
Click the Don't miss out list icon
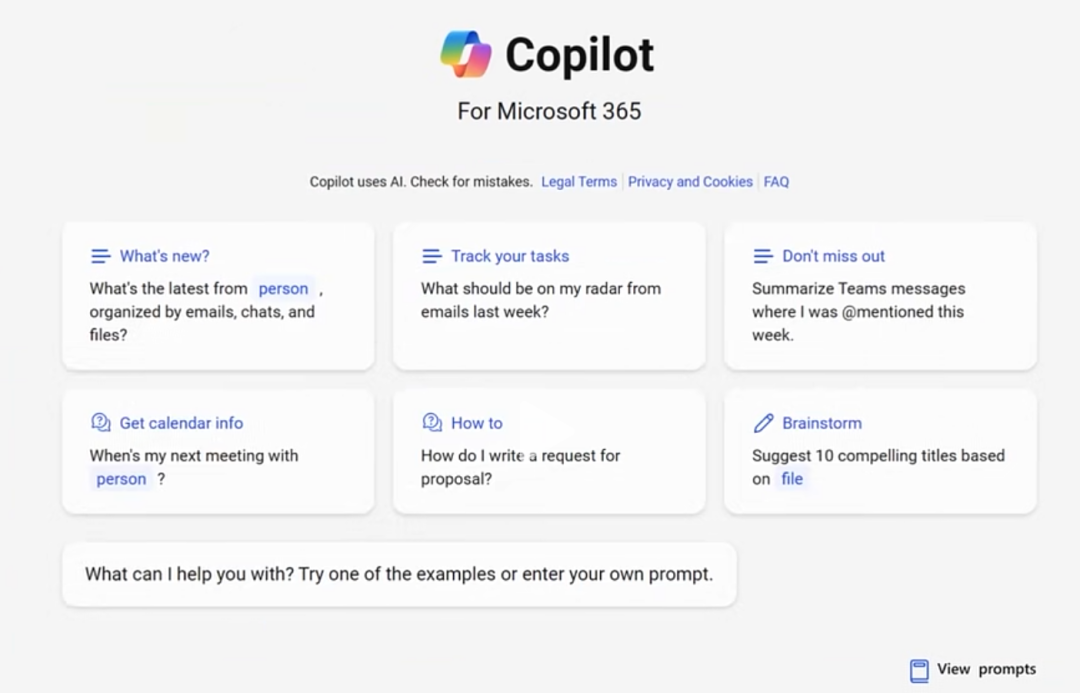click(763, 256)
